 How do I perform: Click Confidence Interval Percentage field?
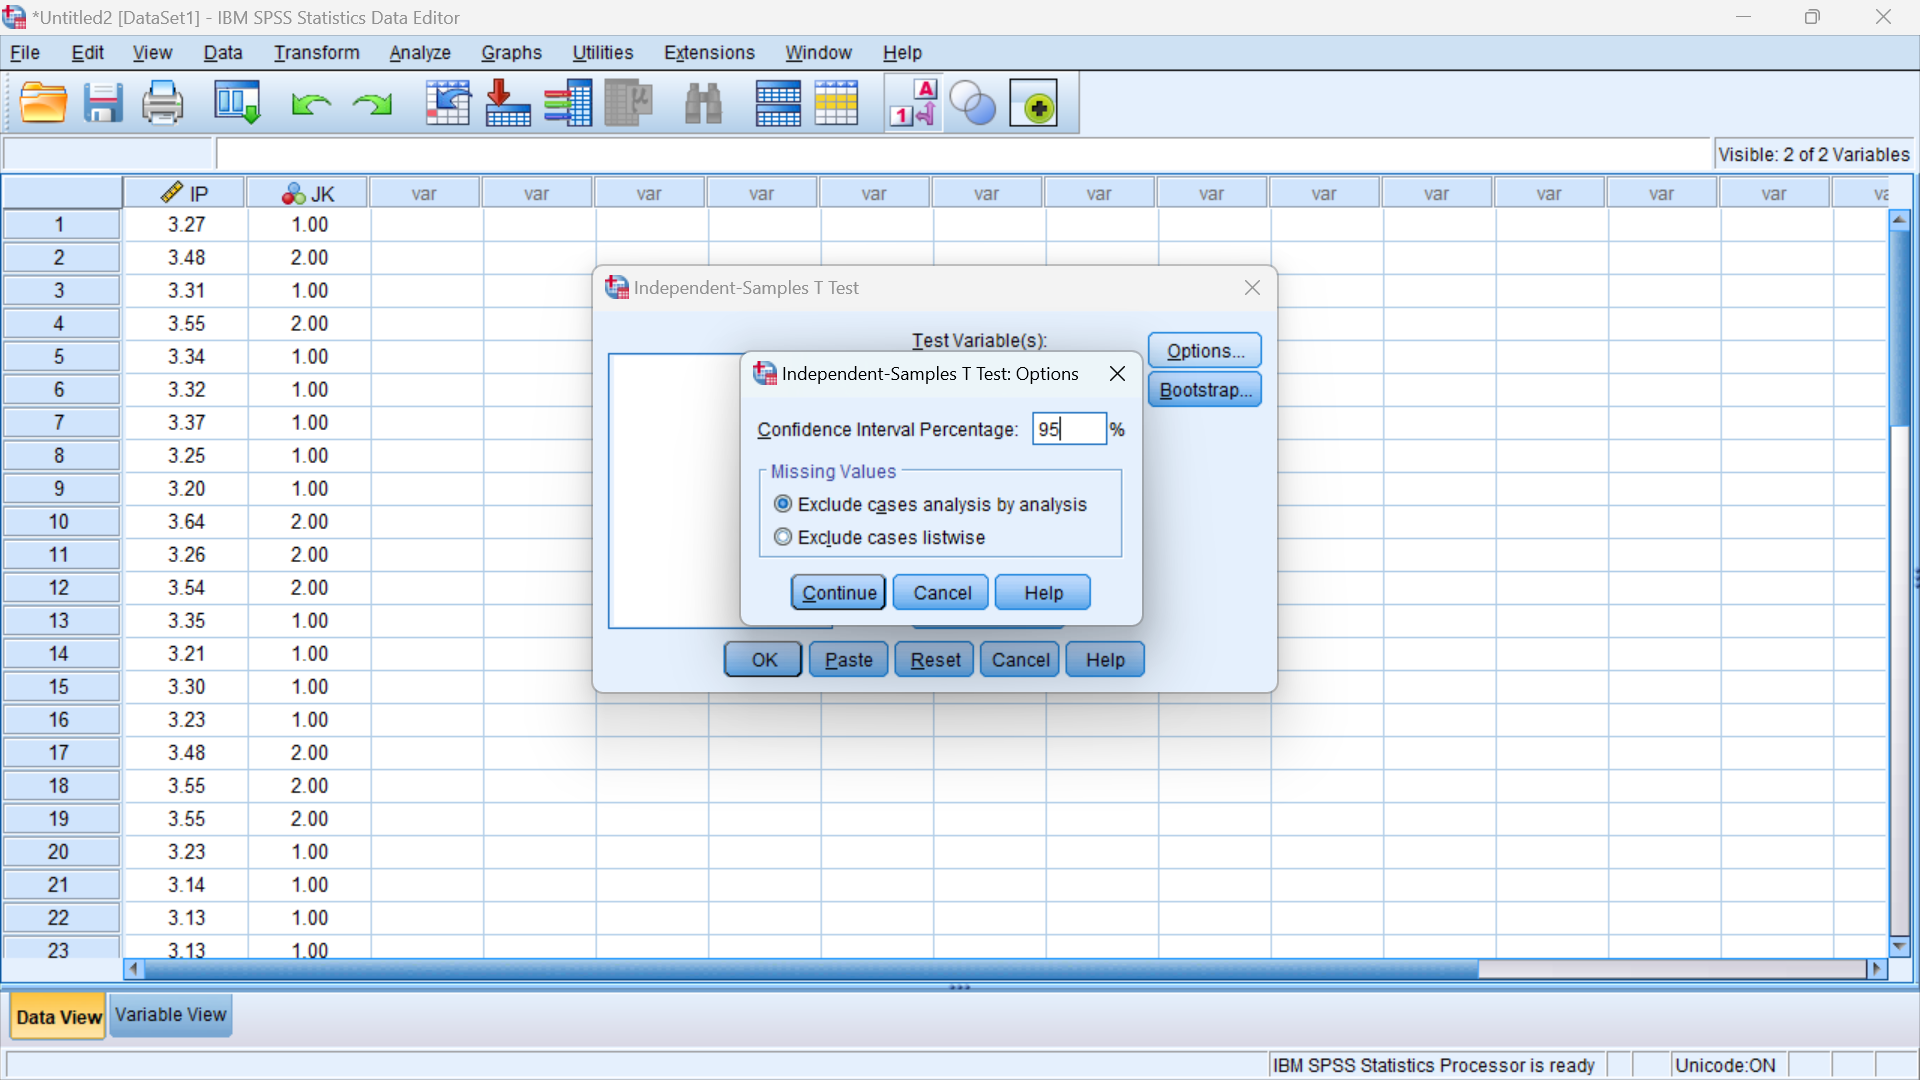tap(1069, 429)
